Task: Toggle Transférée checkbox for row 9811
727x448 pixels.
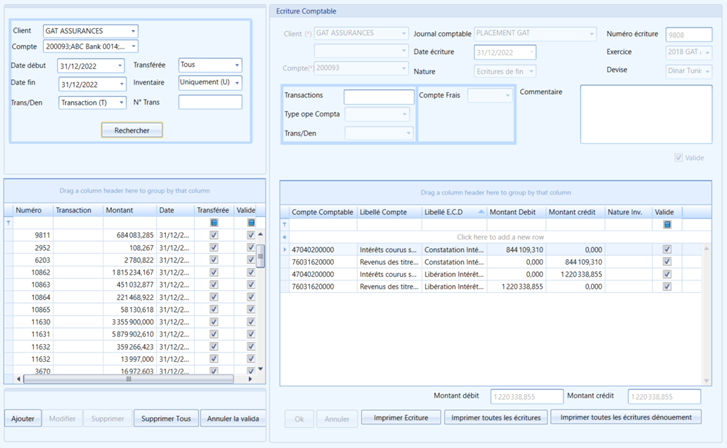Action: click(x=214, y=235)
